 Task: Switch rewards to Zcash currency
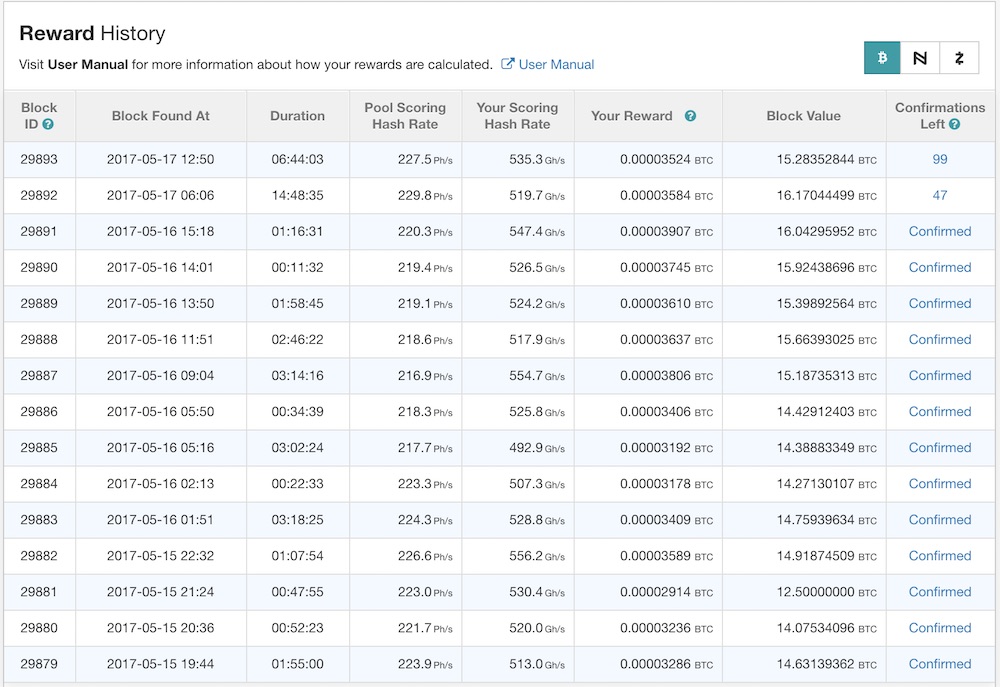point(959,58)
